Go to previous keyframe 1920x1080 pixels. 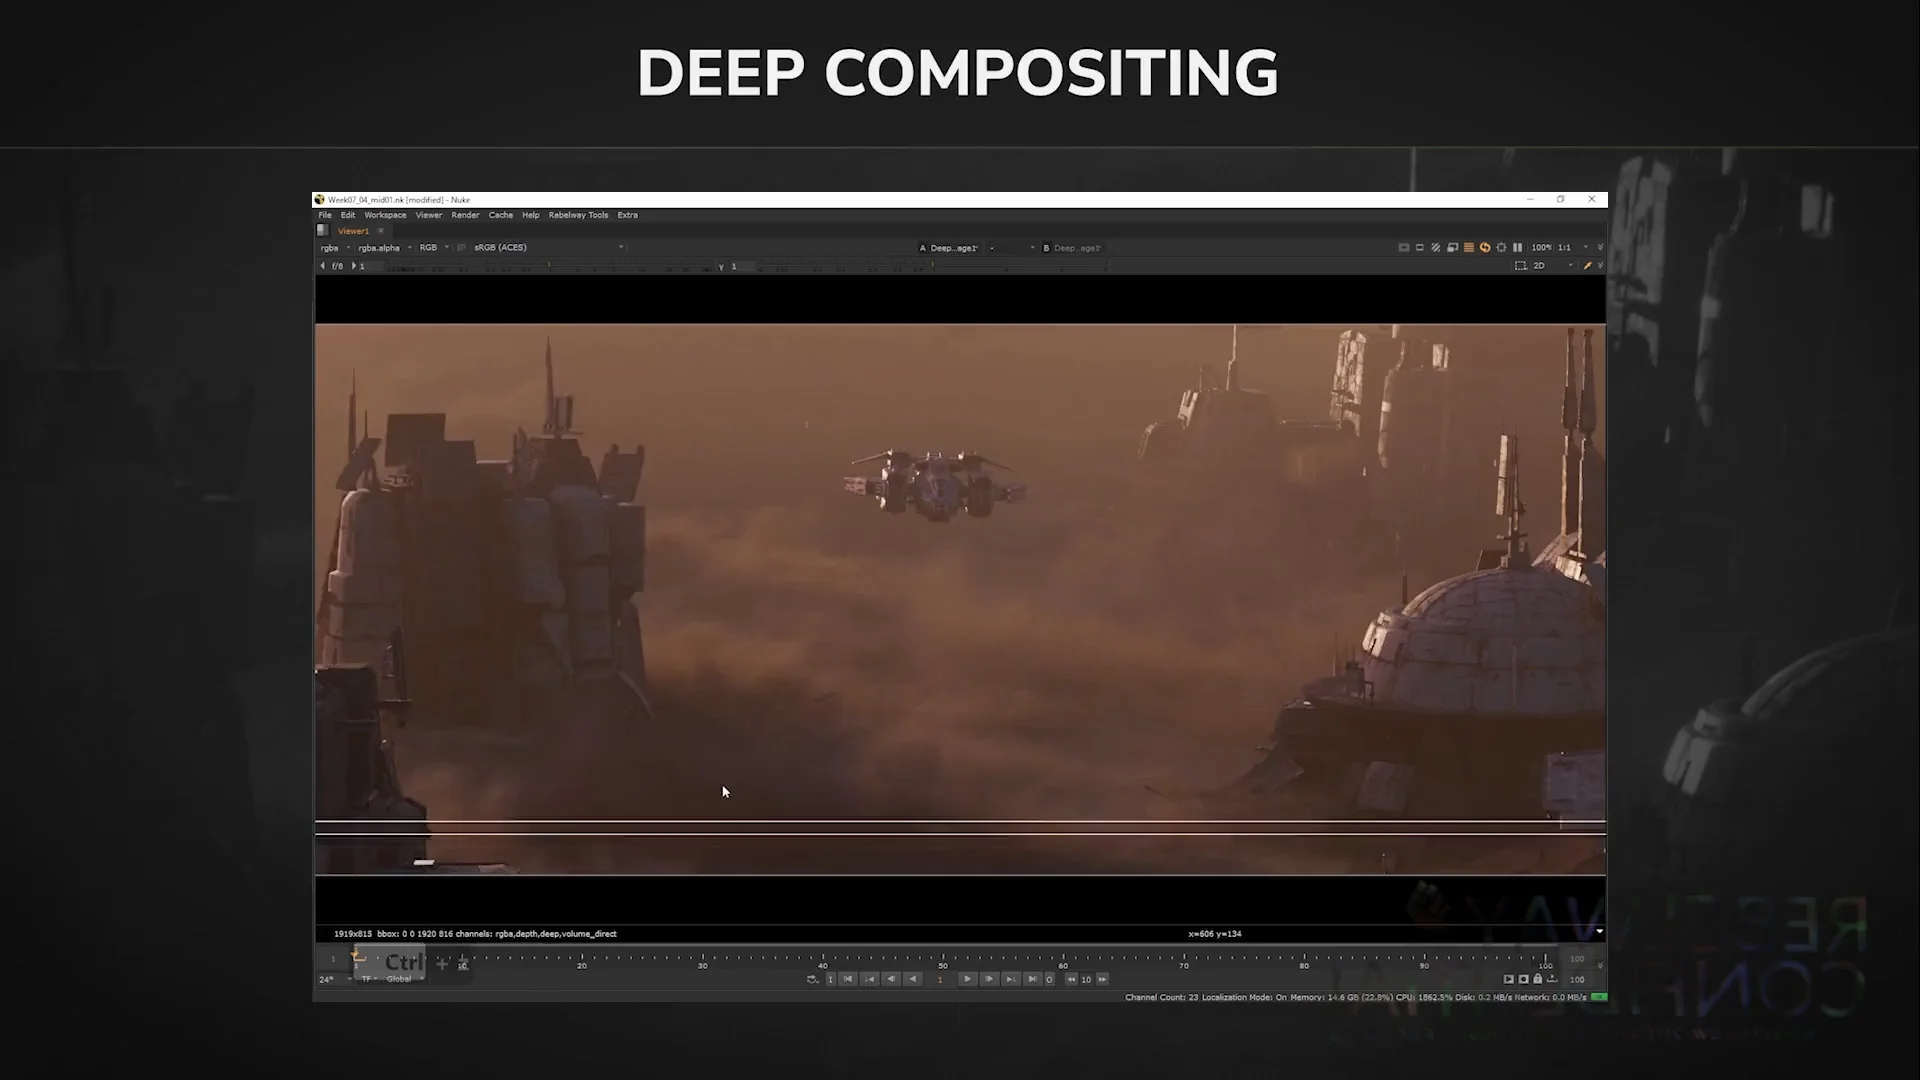869,979
